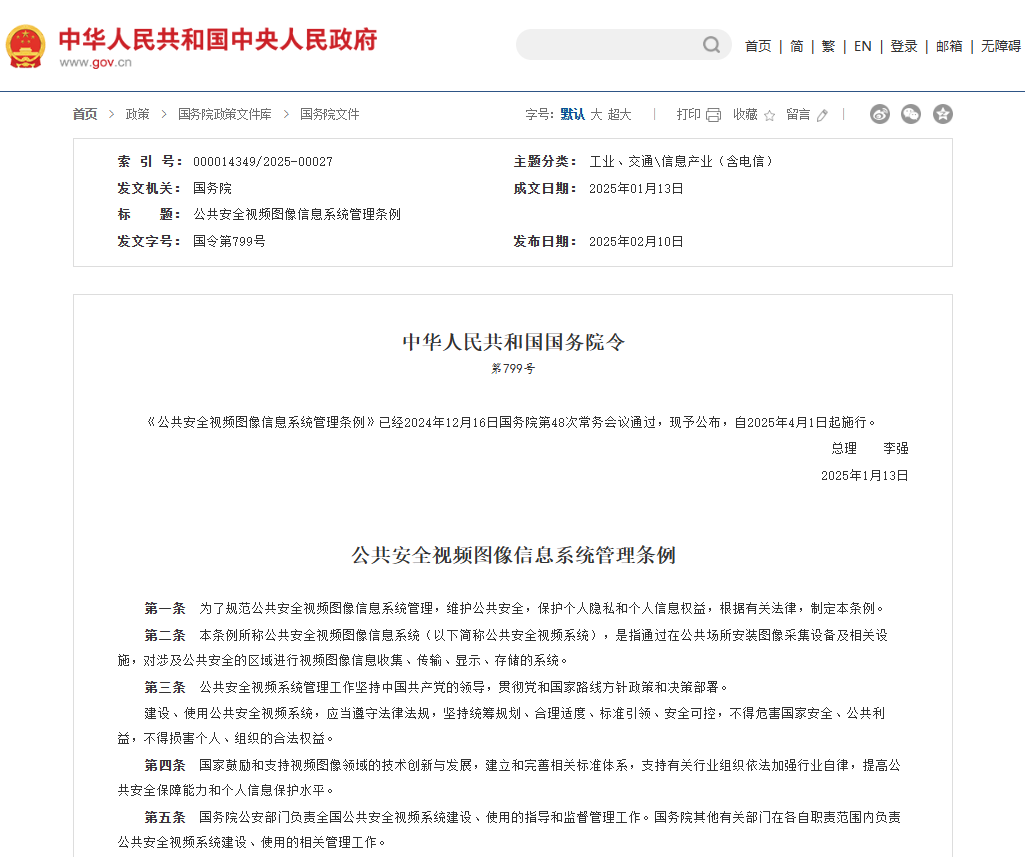
Task: Click the pencil icon next to 留言
Action: (x=822, y=115)
